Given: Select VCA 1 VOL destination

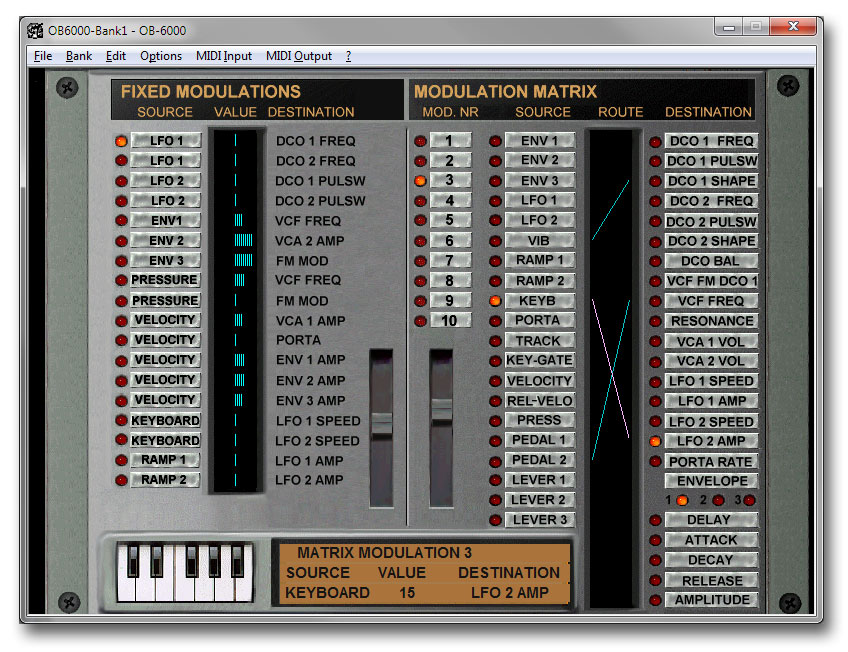Looking at the screenshot, I should [711, 342].
